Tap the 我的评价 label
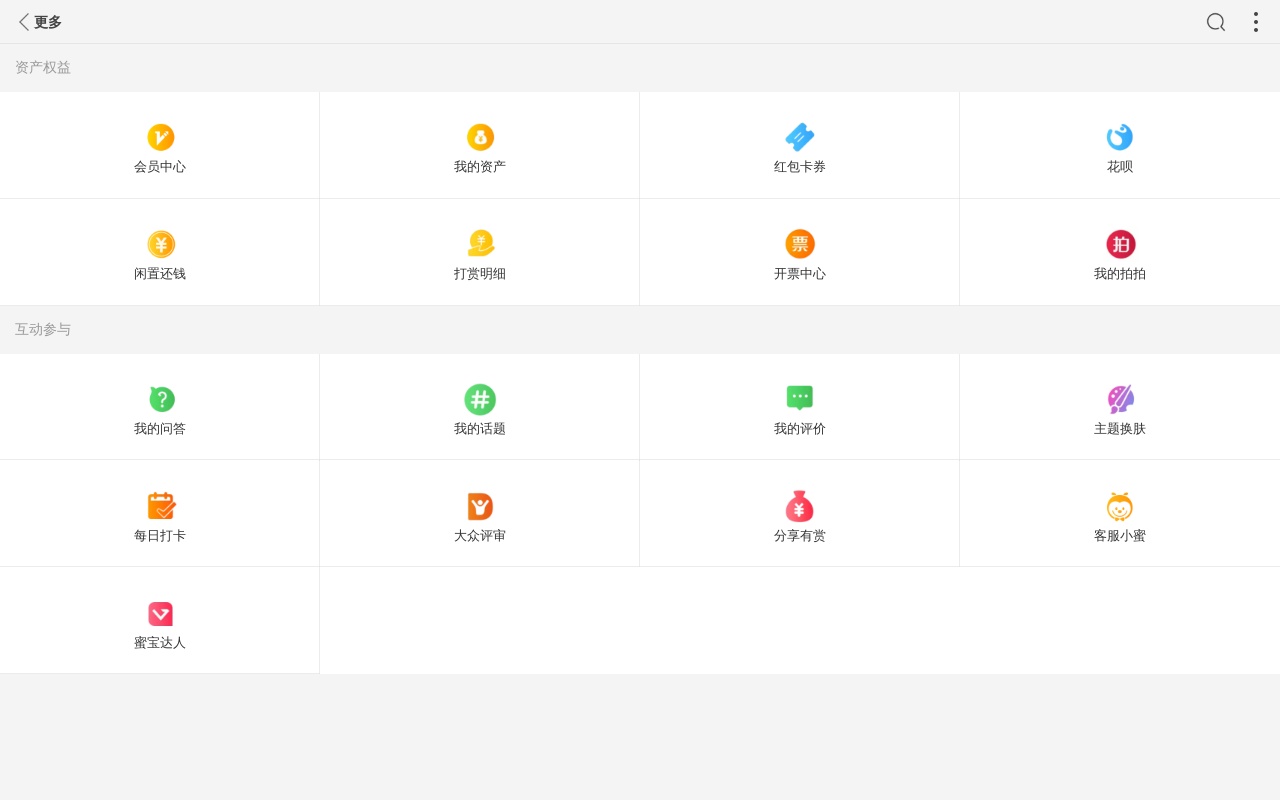 [x=800, y=429]
